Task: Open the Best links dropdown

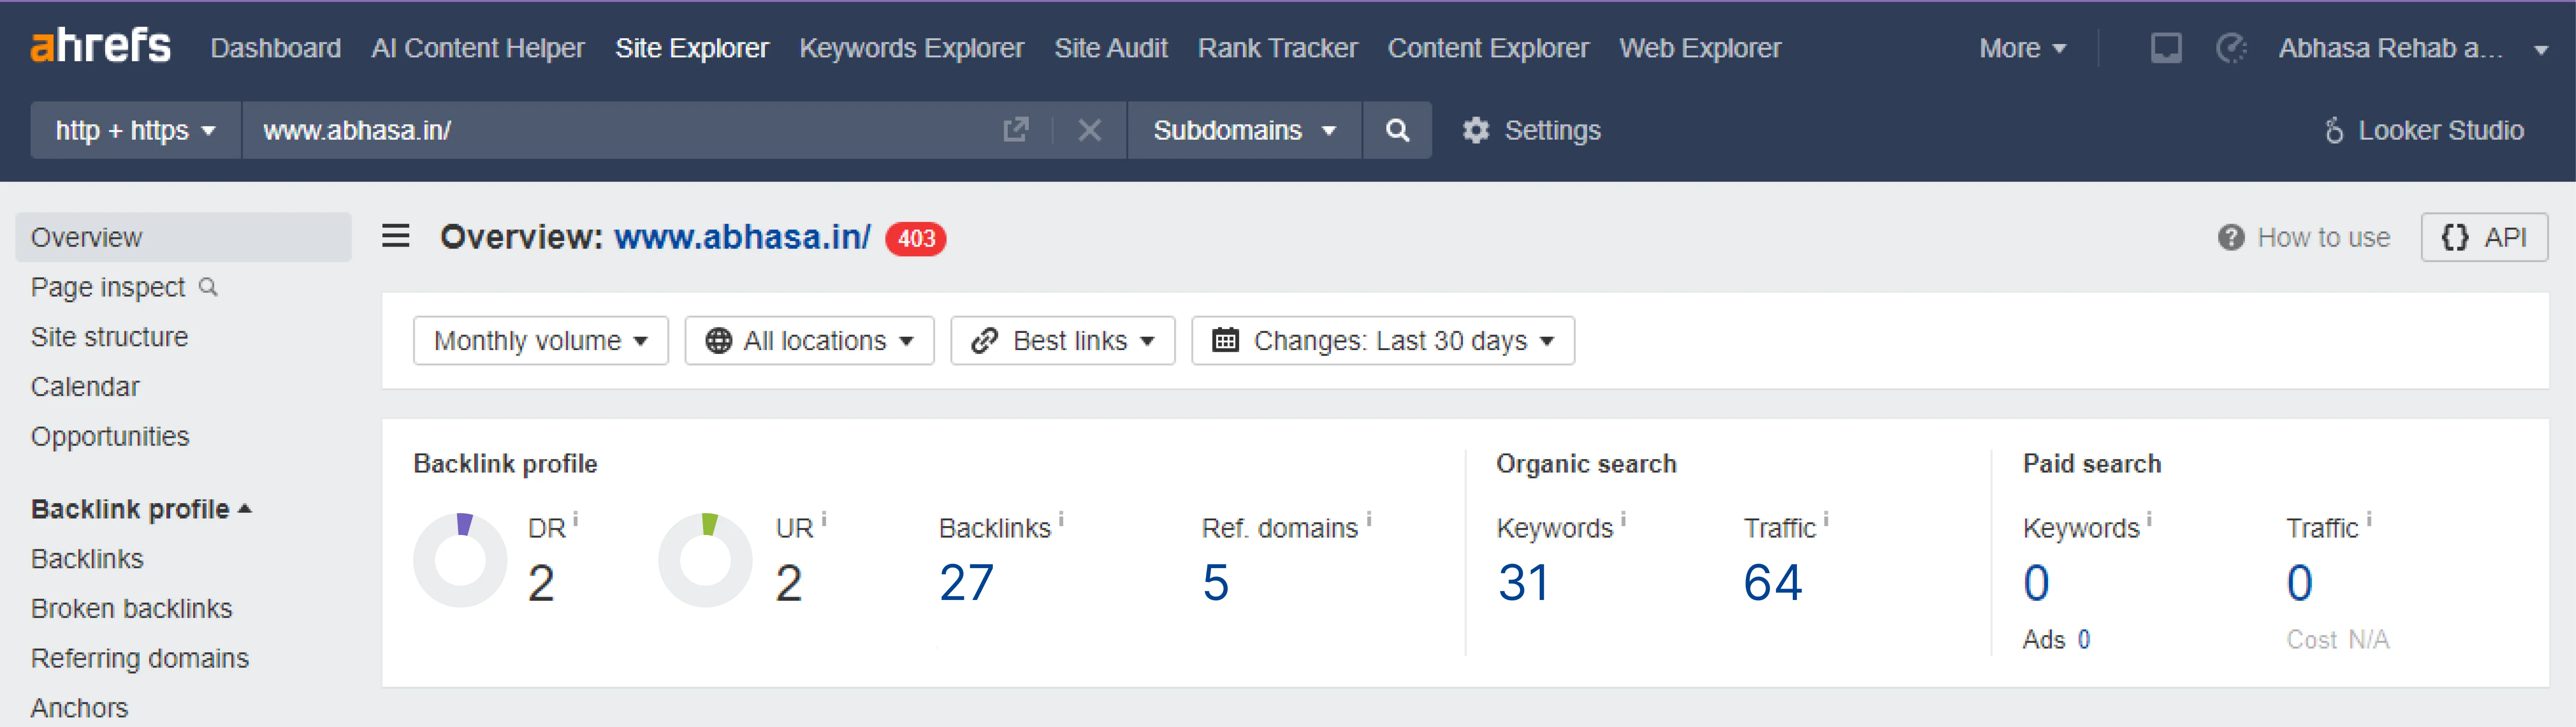Action: pyautogui.click(x=1063, y=341)
